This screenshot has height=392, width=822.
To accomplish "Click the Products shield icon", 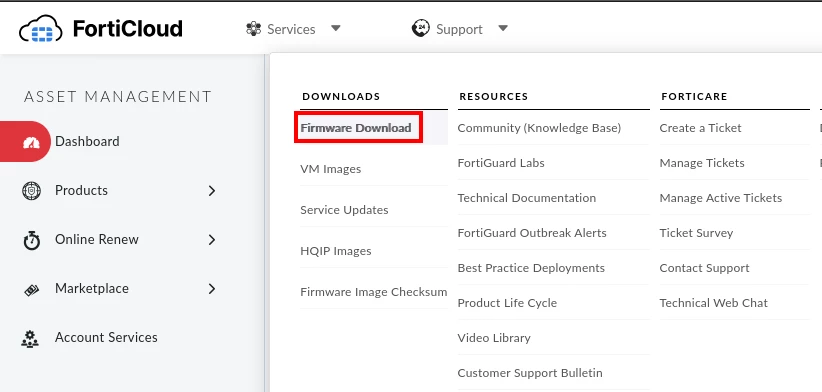I will (x=31, y=190).
